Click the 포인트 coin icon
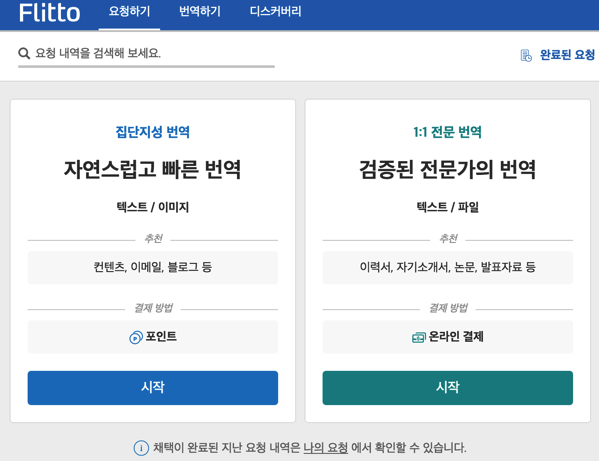The height and width of the screenshot is (461, 599). (x=136, y=337)
